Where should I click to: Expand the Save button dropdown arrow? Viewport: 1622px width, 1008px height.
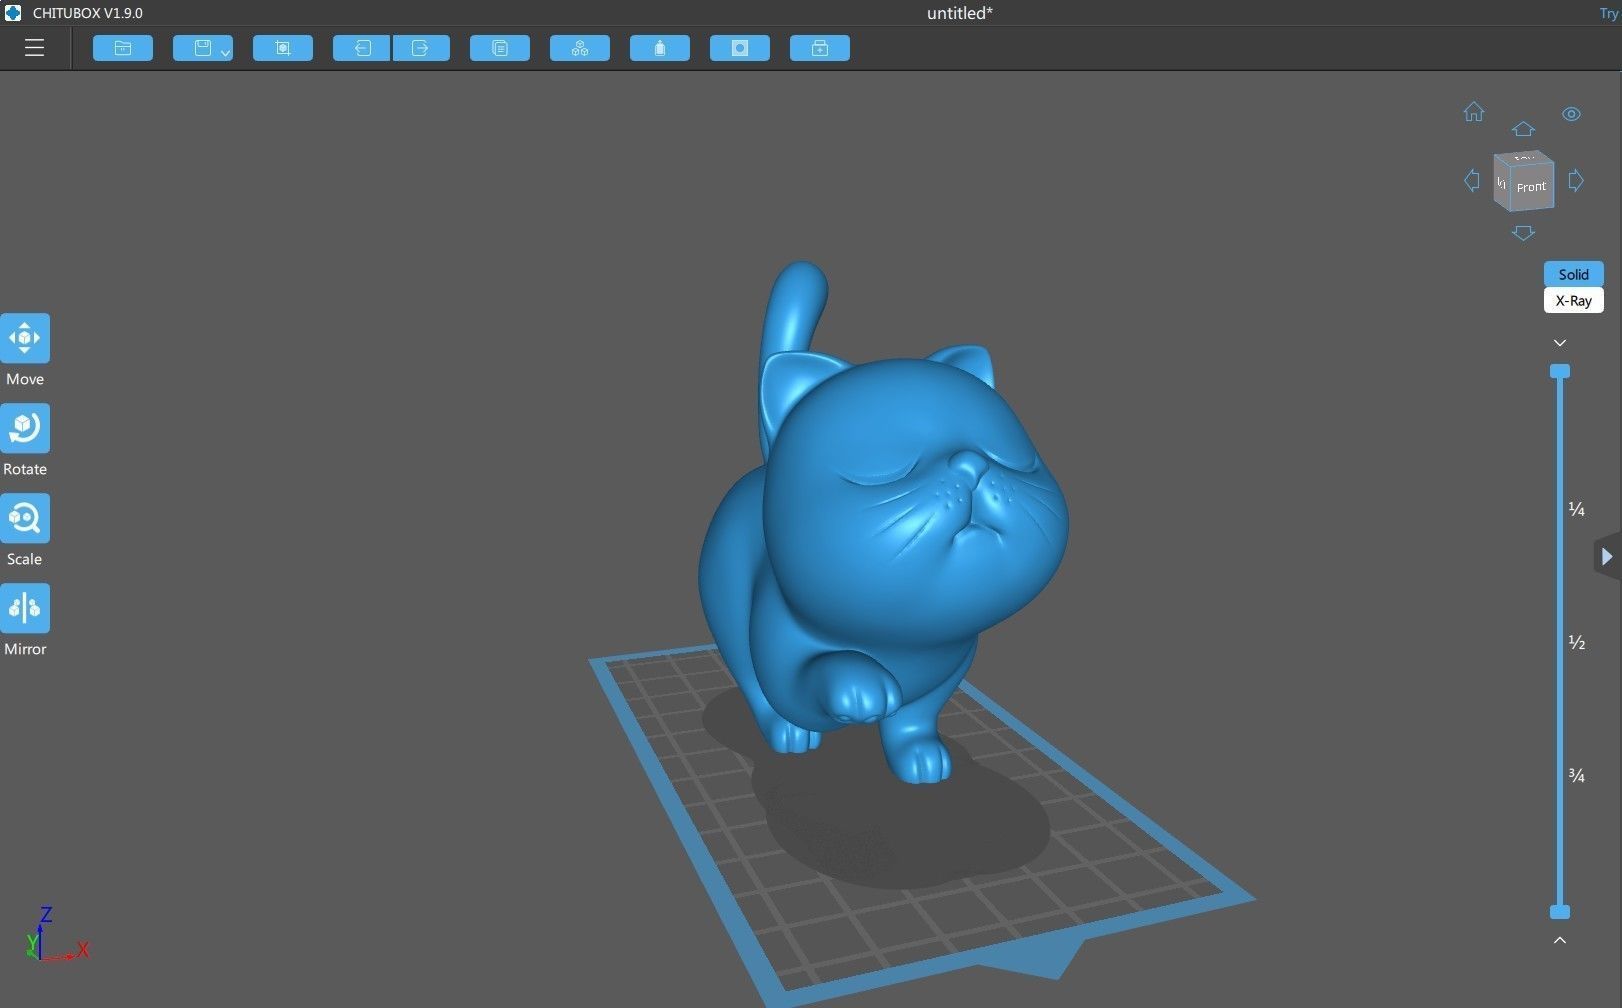pos(226,52)
